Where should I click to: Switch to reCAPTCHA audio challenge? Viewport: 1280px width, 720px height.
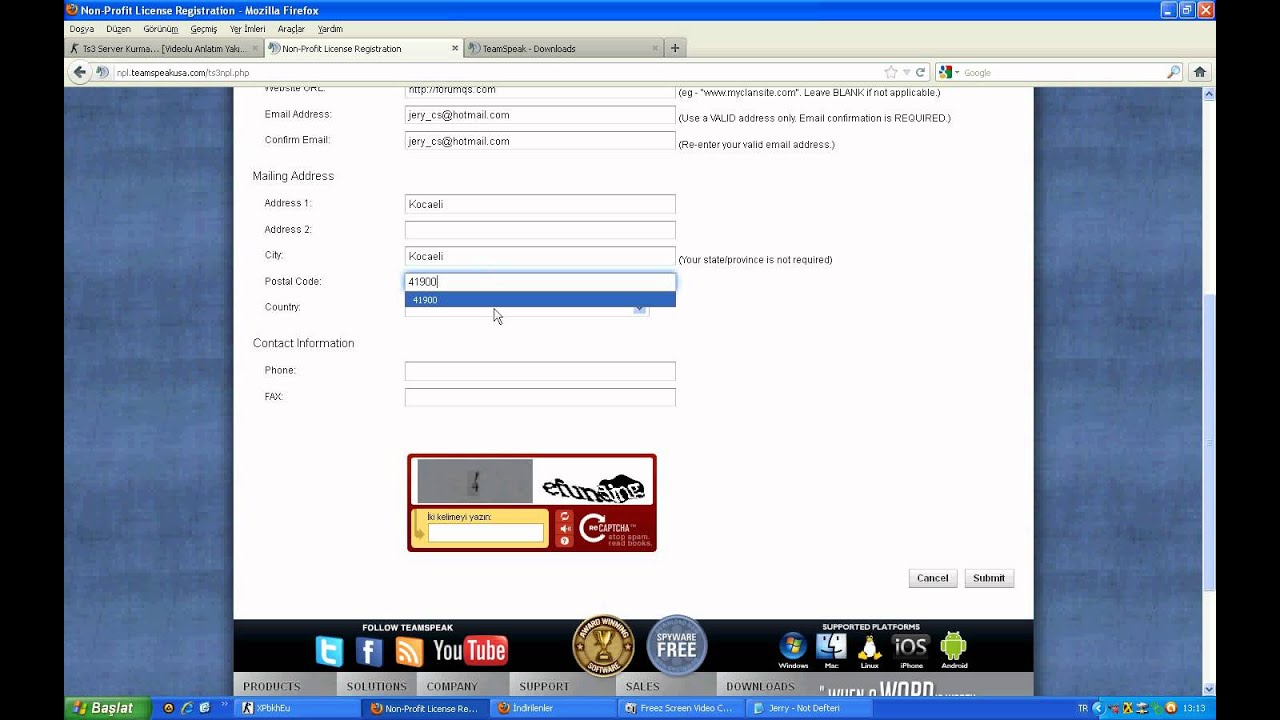pos(565,529)
